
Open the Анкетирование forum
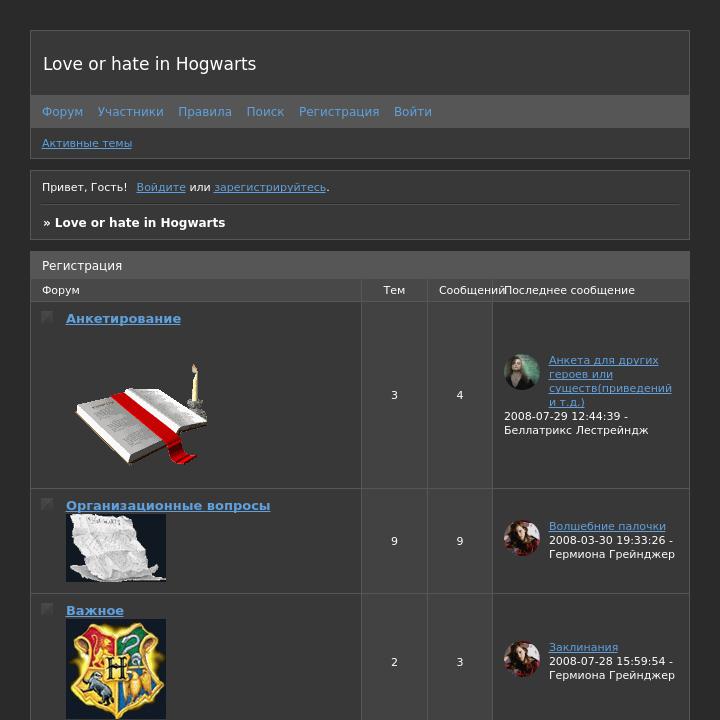123,319
